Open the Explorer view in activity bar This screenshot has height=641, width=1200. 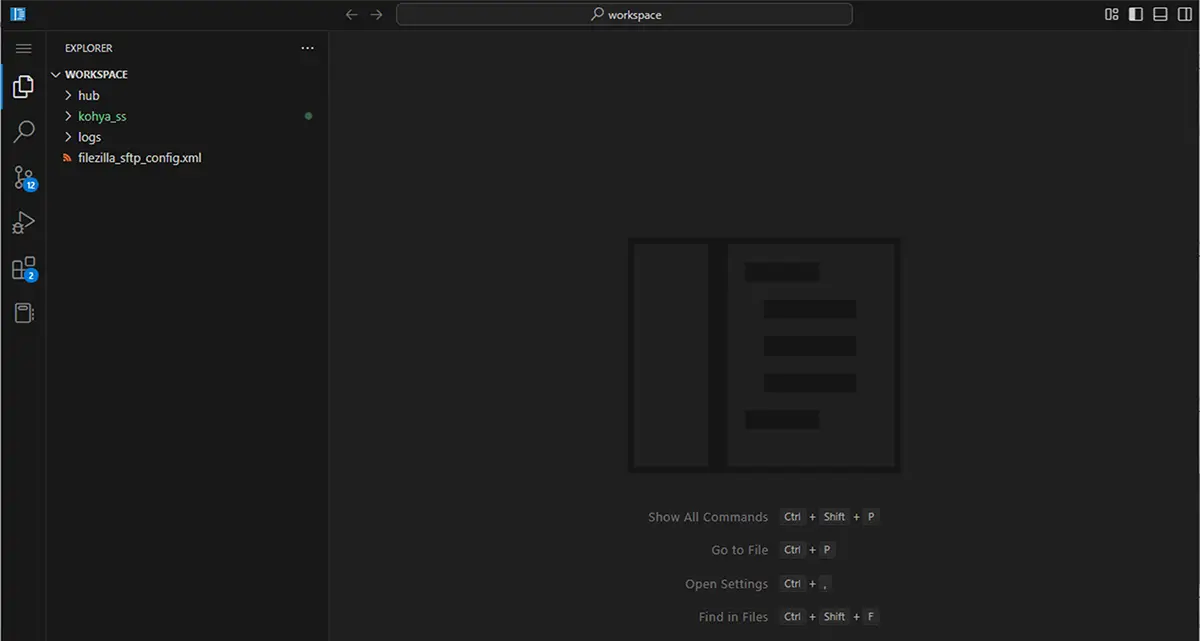[x=24, y=88]
